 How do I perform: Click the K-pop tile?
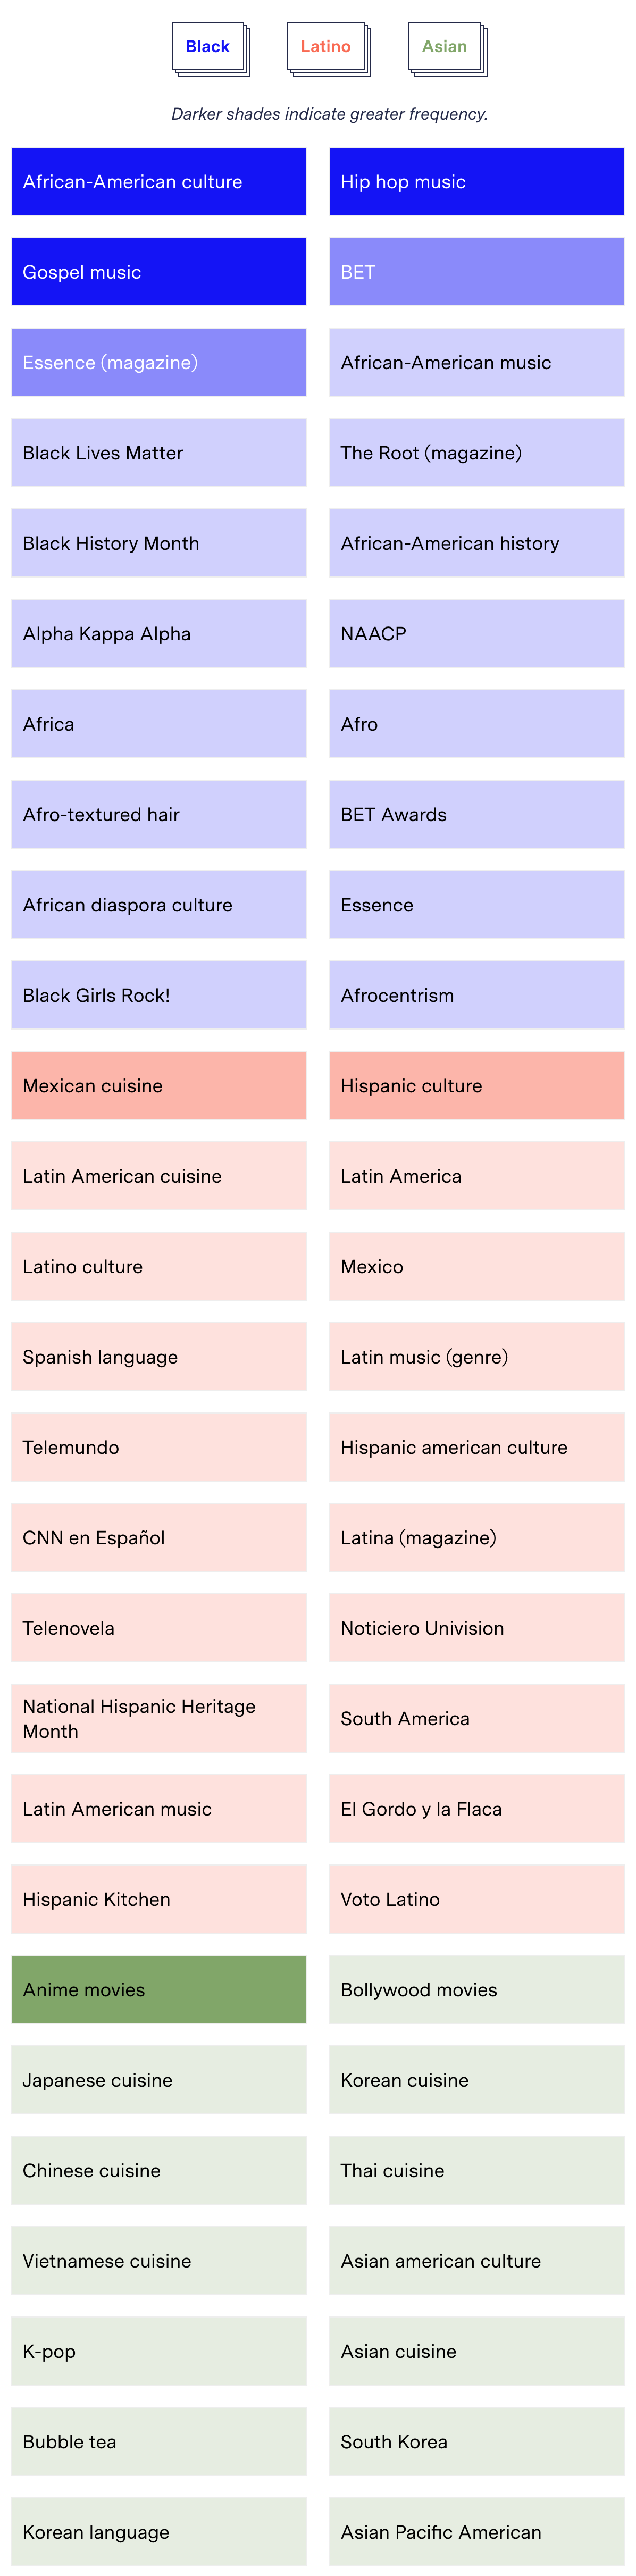pos(159,2351)
